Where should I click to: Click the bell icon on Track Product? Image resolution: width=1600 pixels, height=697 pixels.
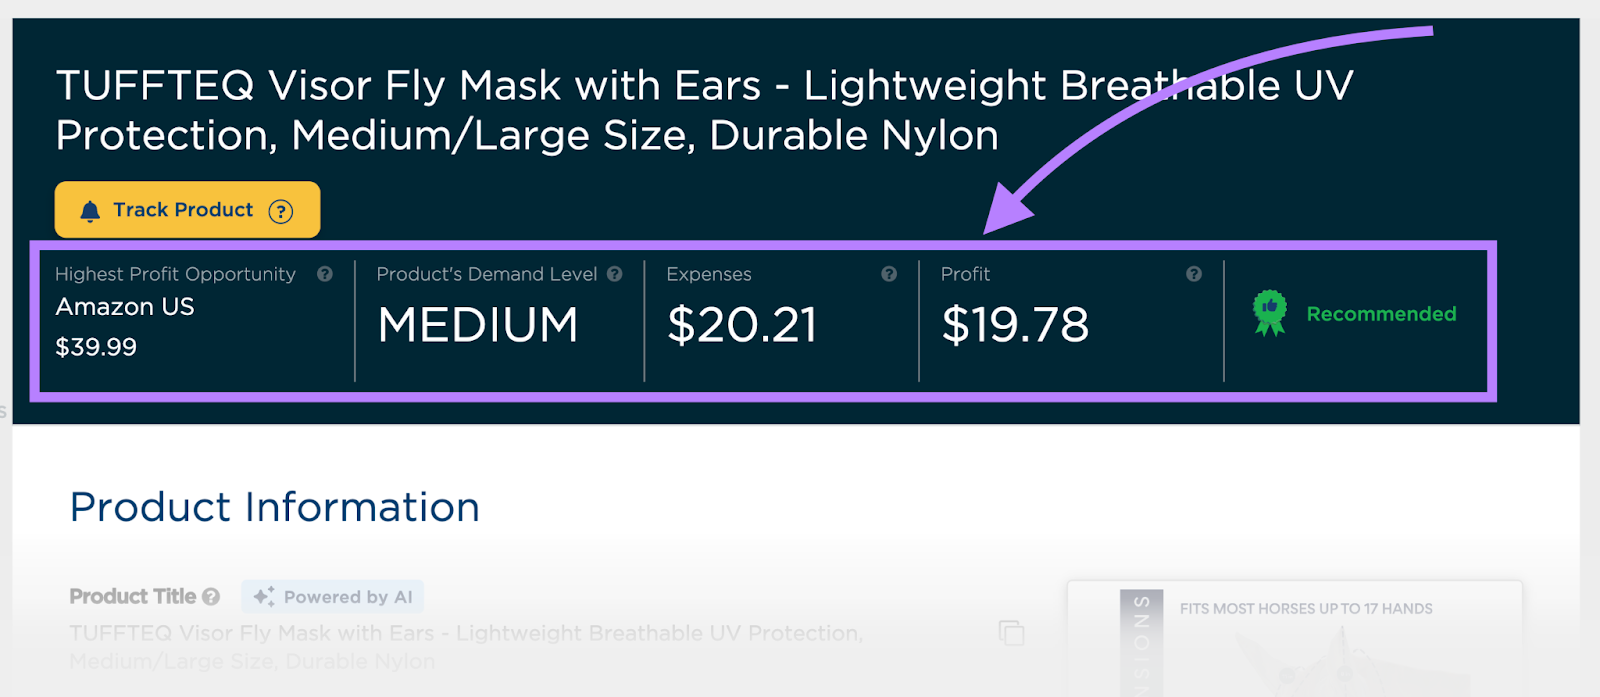click(90, 211)
